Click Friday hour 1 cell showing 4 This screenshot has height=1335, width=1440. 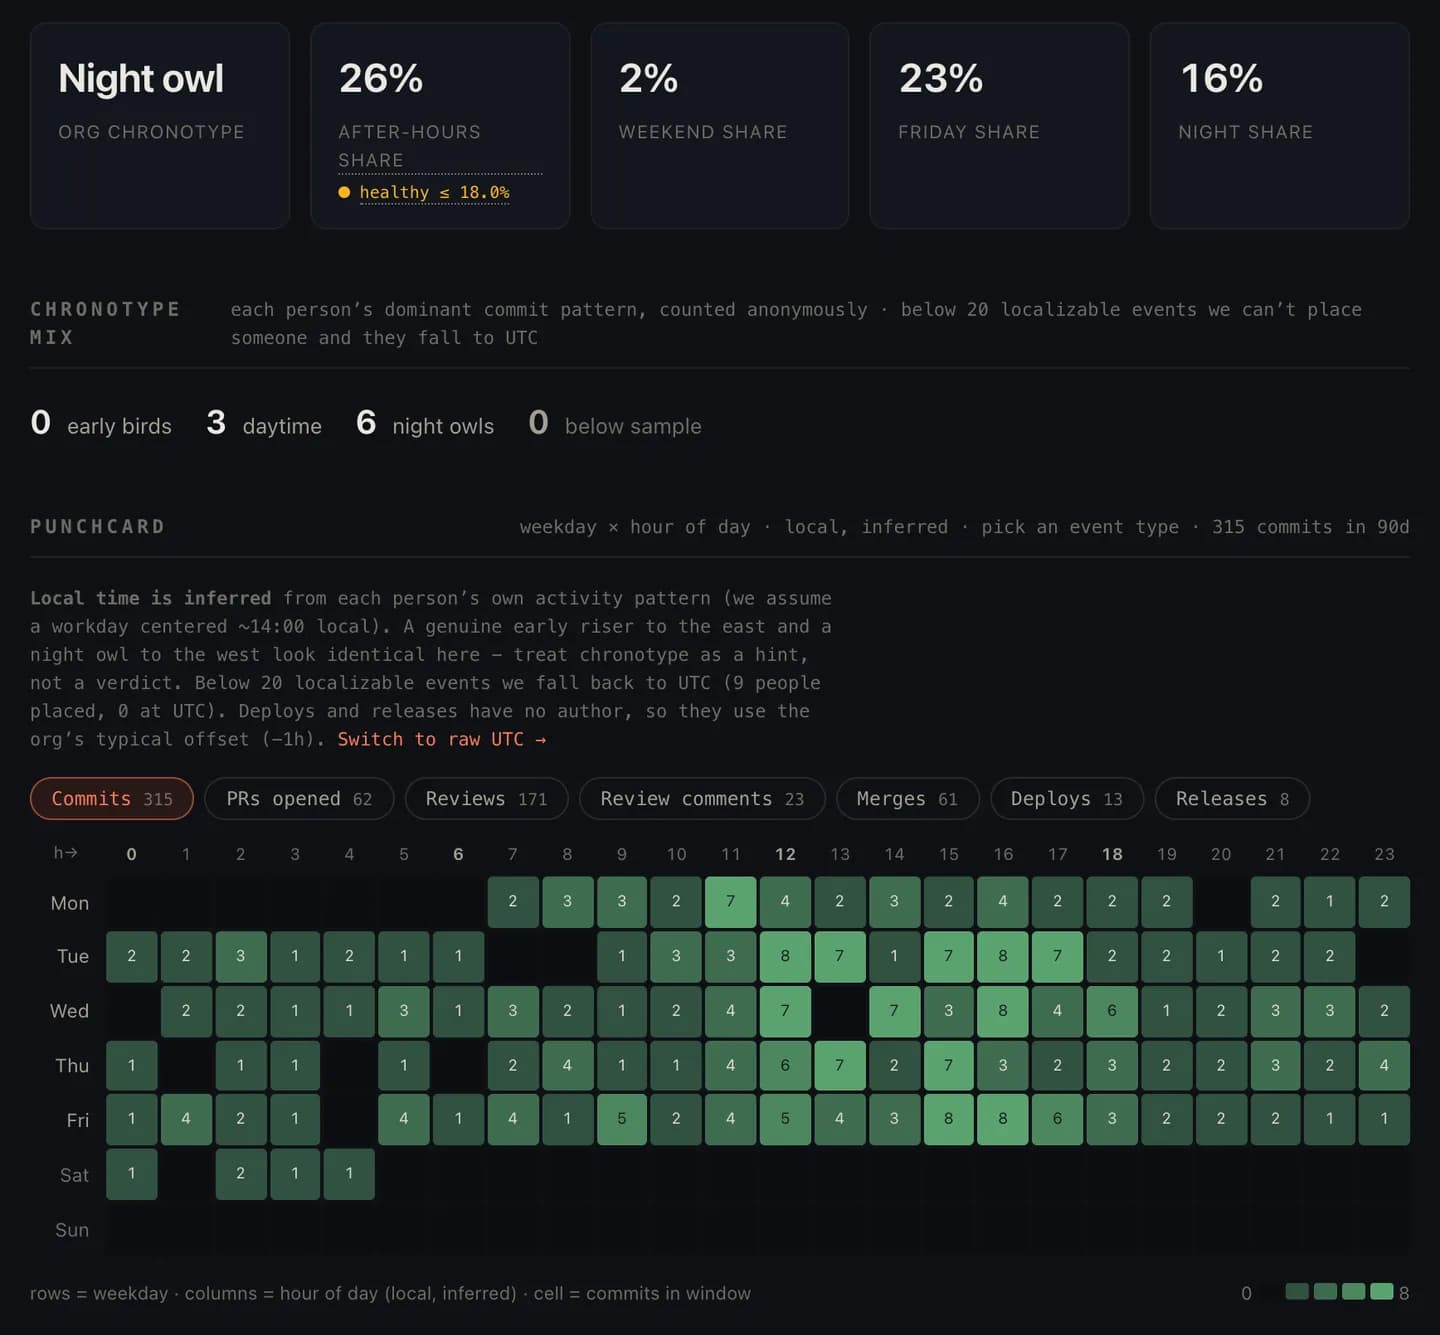(186, 1119)
